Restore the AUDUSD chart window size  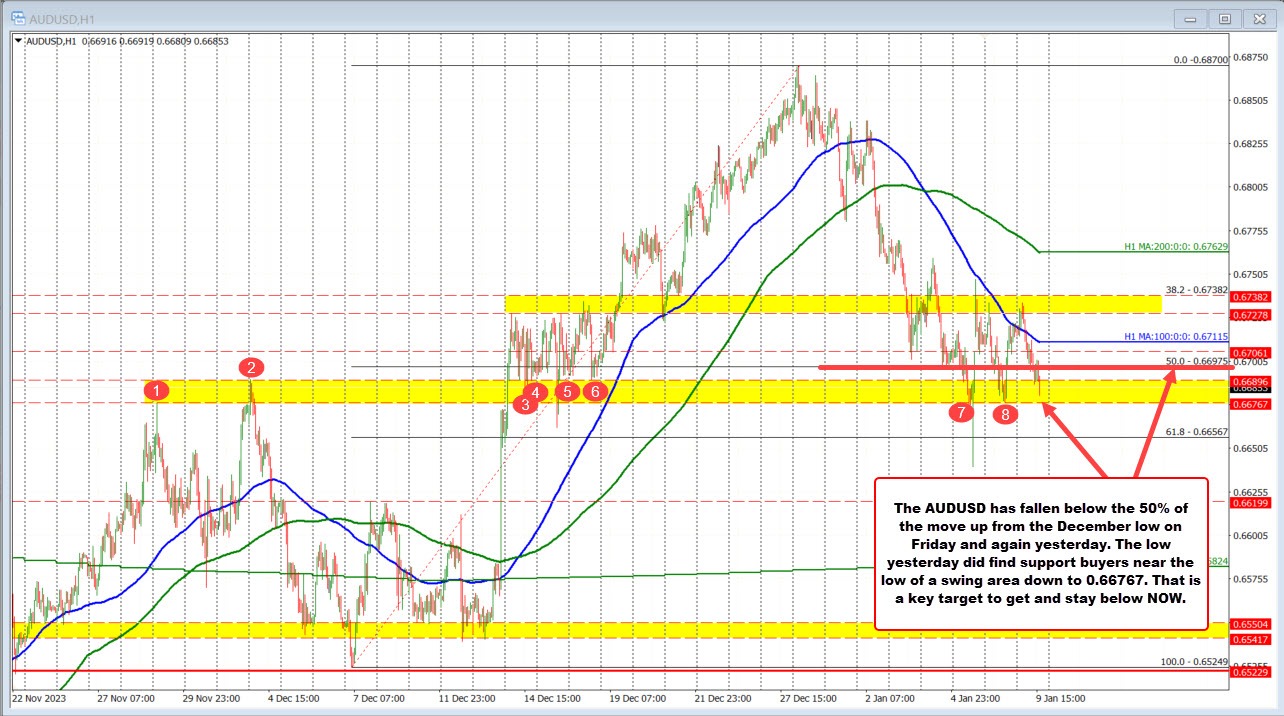[x=1224, y=17]
